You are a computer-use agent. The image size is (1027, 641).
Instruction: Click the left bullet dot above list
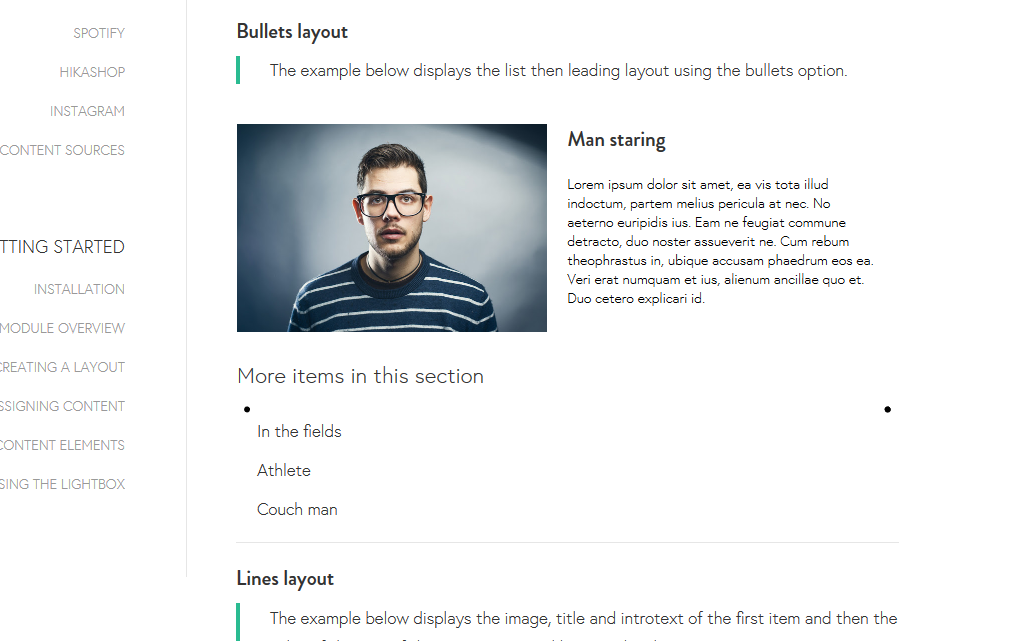pos(247,410)
